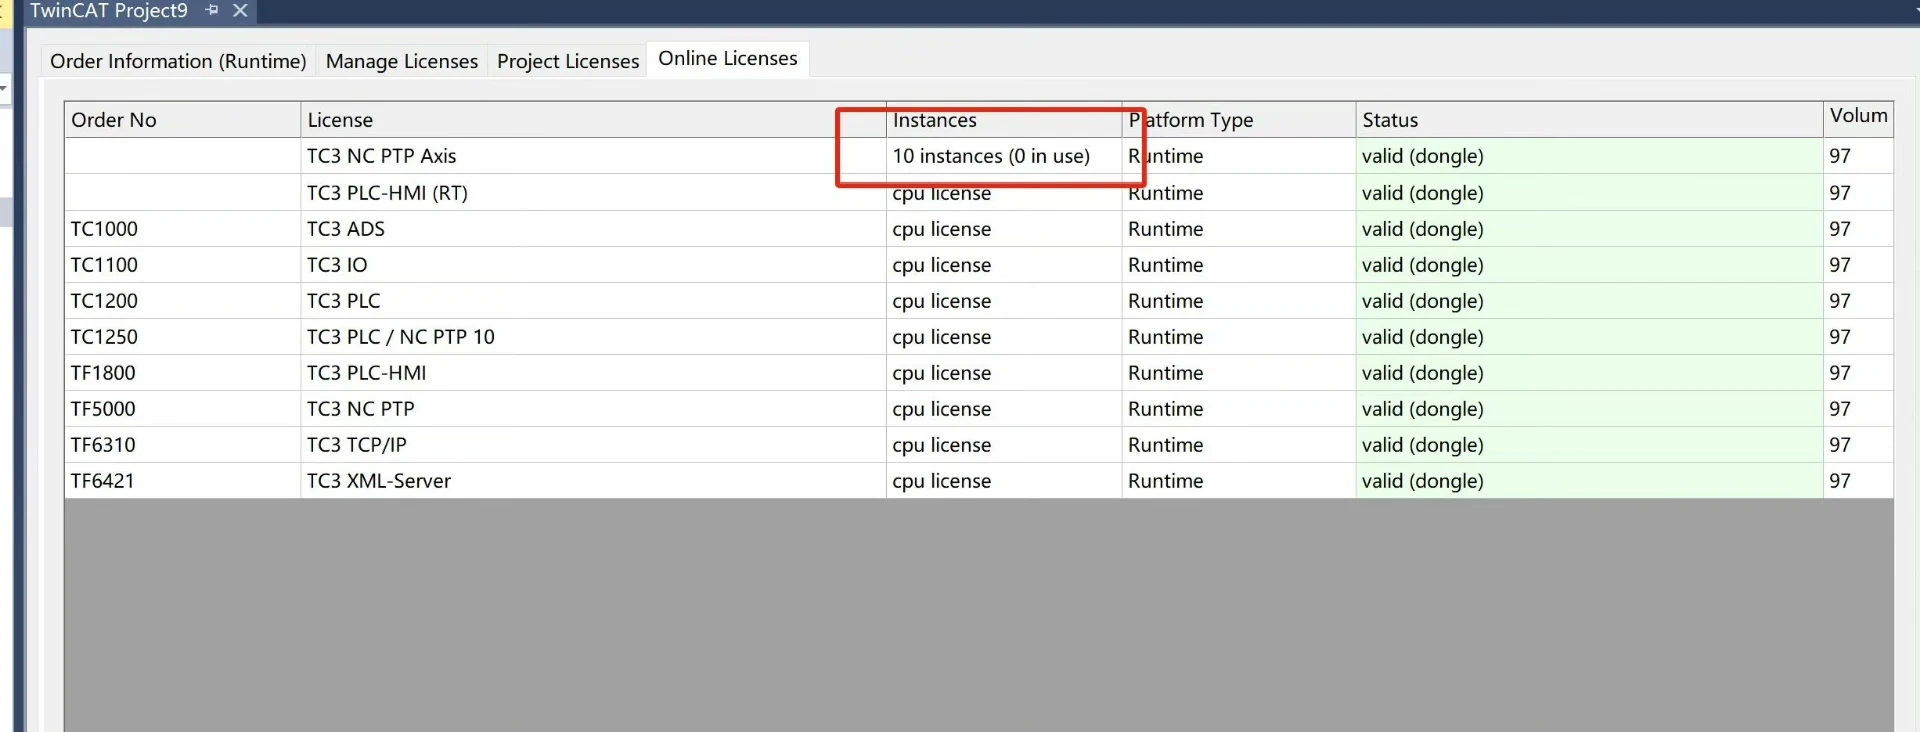Click the TC3 PLC-HMI license for TF1800

(x=593, y=373)
